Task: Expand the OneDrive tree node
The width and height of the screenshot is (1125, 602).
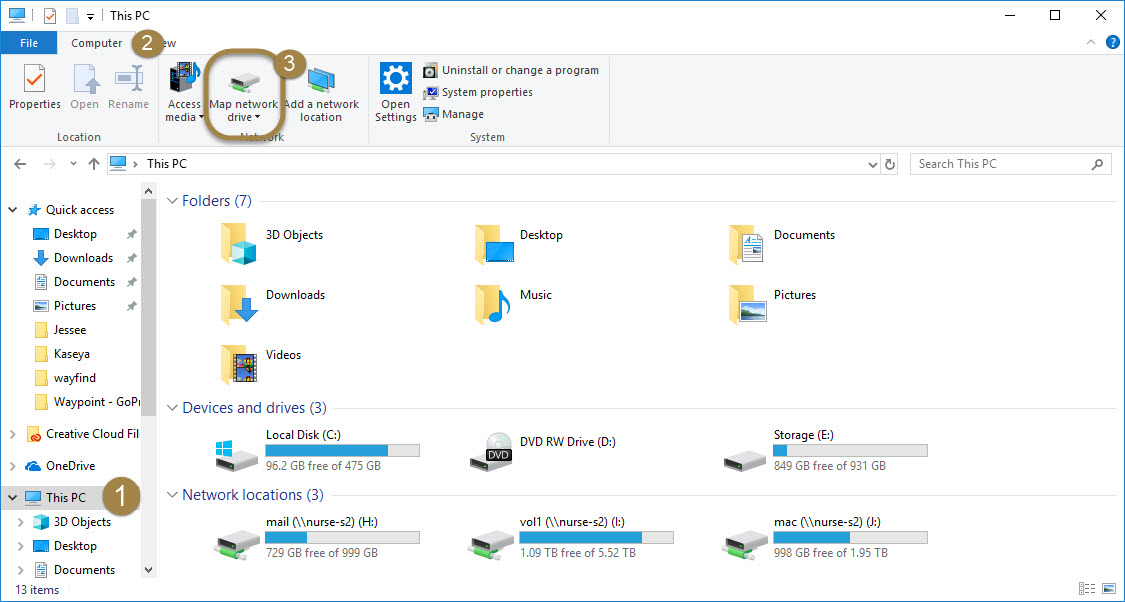Action: [12, 466]
